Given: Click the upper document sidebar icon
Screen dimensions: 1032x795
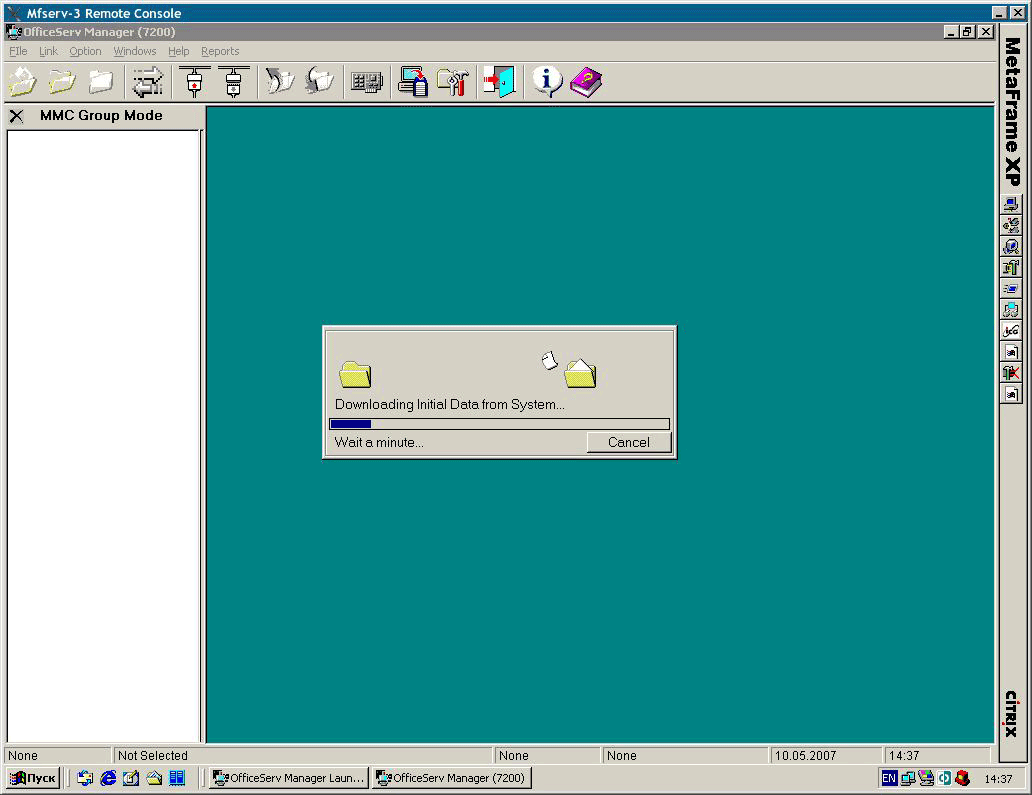Looking at the screenshot, I should click(x=1012, y=351).
